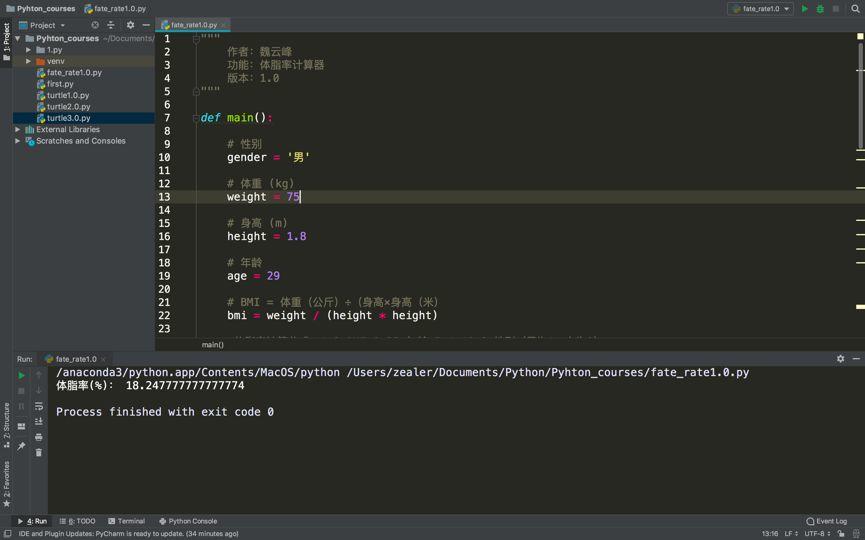Click the locate/scroll-from-source icon in Project panel

coord(95,25)
